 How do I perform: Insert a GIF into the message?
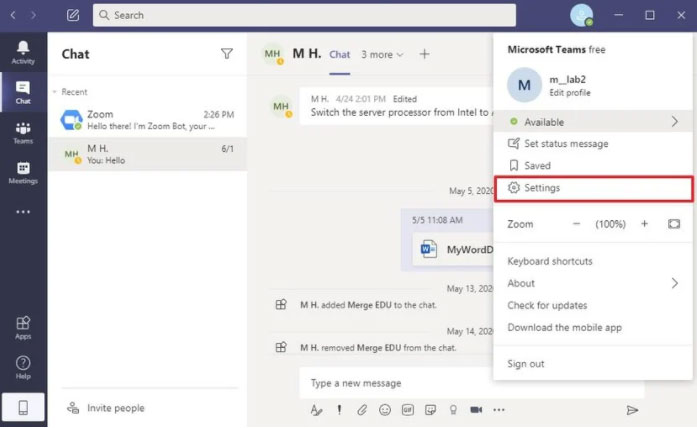(x=407, y=410)
